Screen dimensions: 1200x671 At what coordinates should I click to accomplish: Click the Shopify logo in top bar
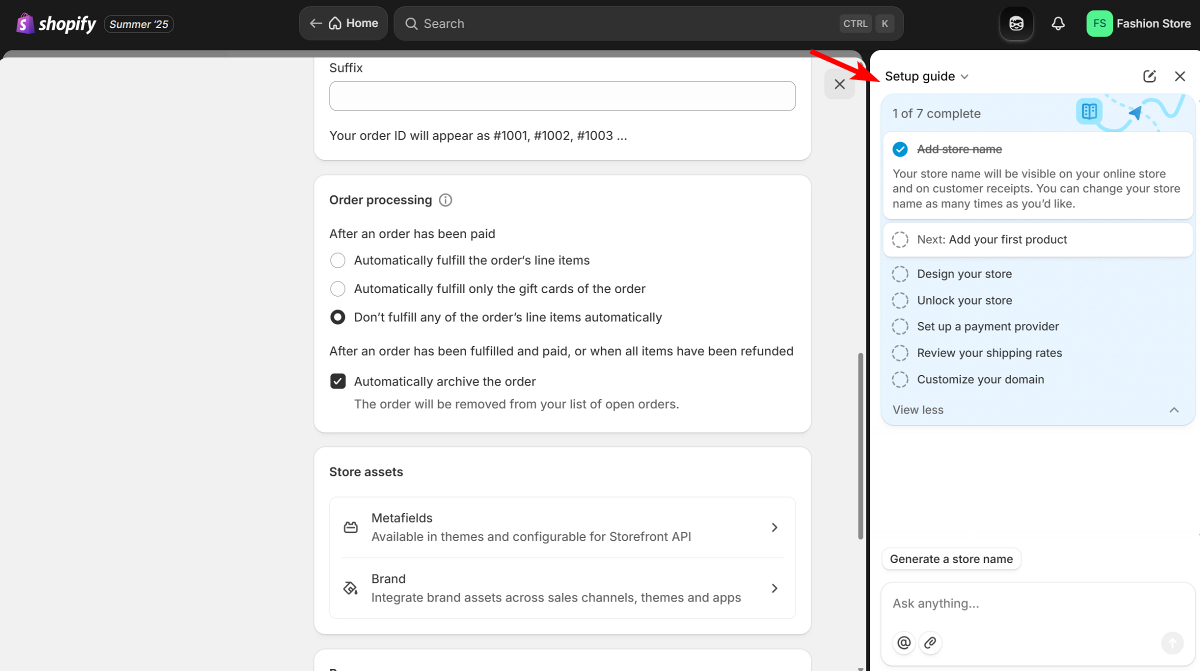click(x=56, y=23)
